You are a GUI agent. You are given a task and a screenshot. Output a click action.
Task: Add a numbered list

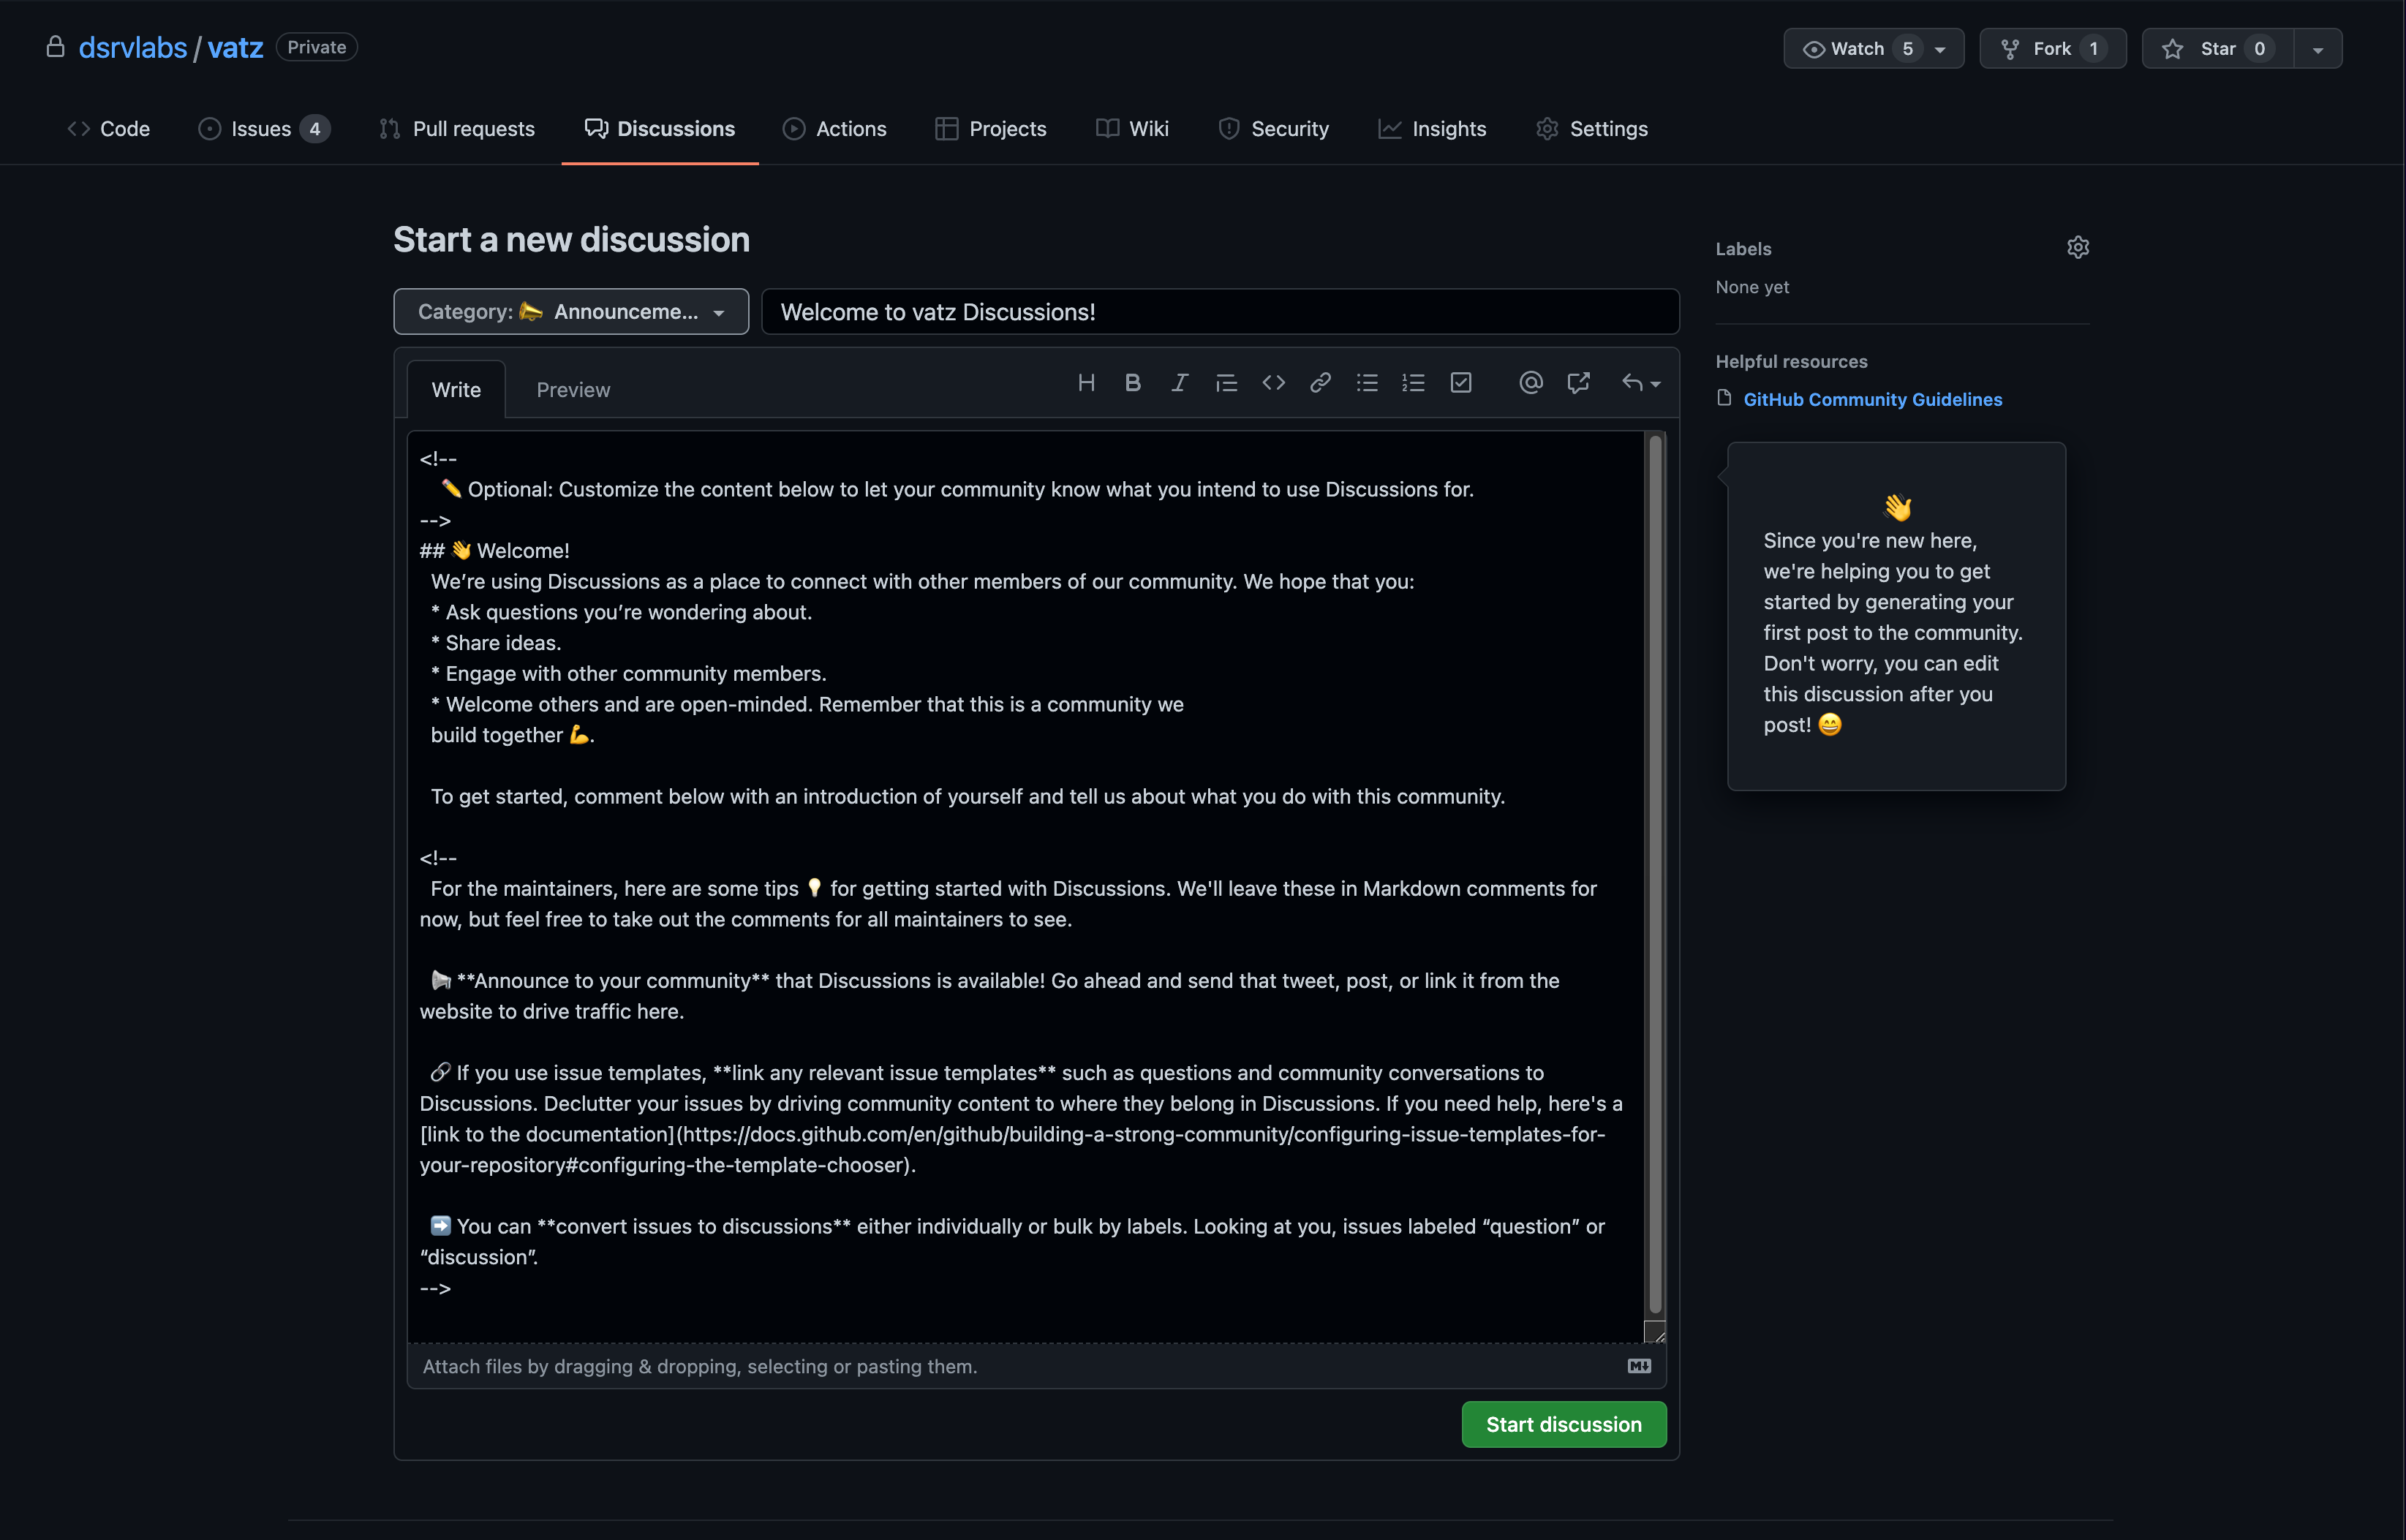[1413, 382]
